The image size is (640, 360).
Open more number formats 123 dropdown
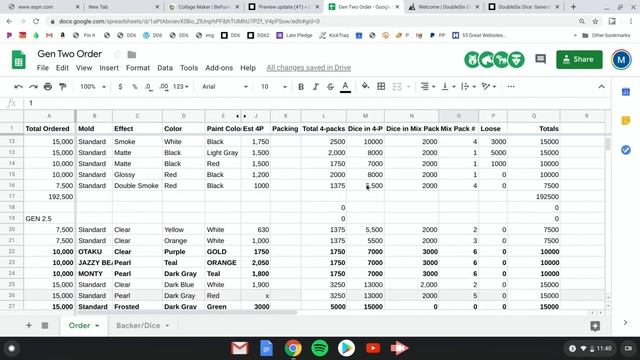coord(180,87)
